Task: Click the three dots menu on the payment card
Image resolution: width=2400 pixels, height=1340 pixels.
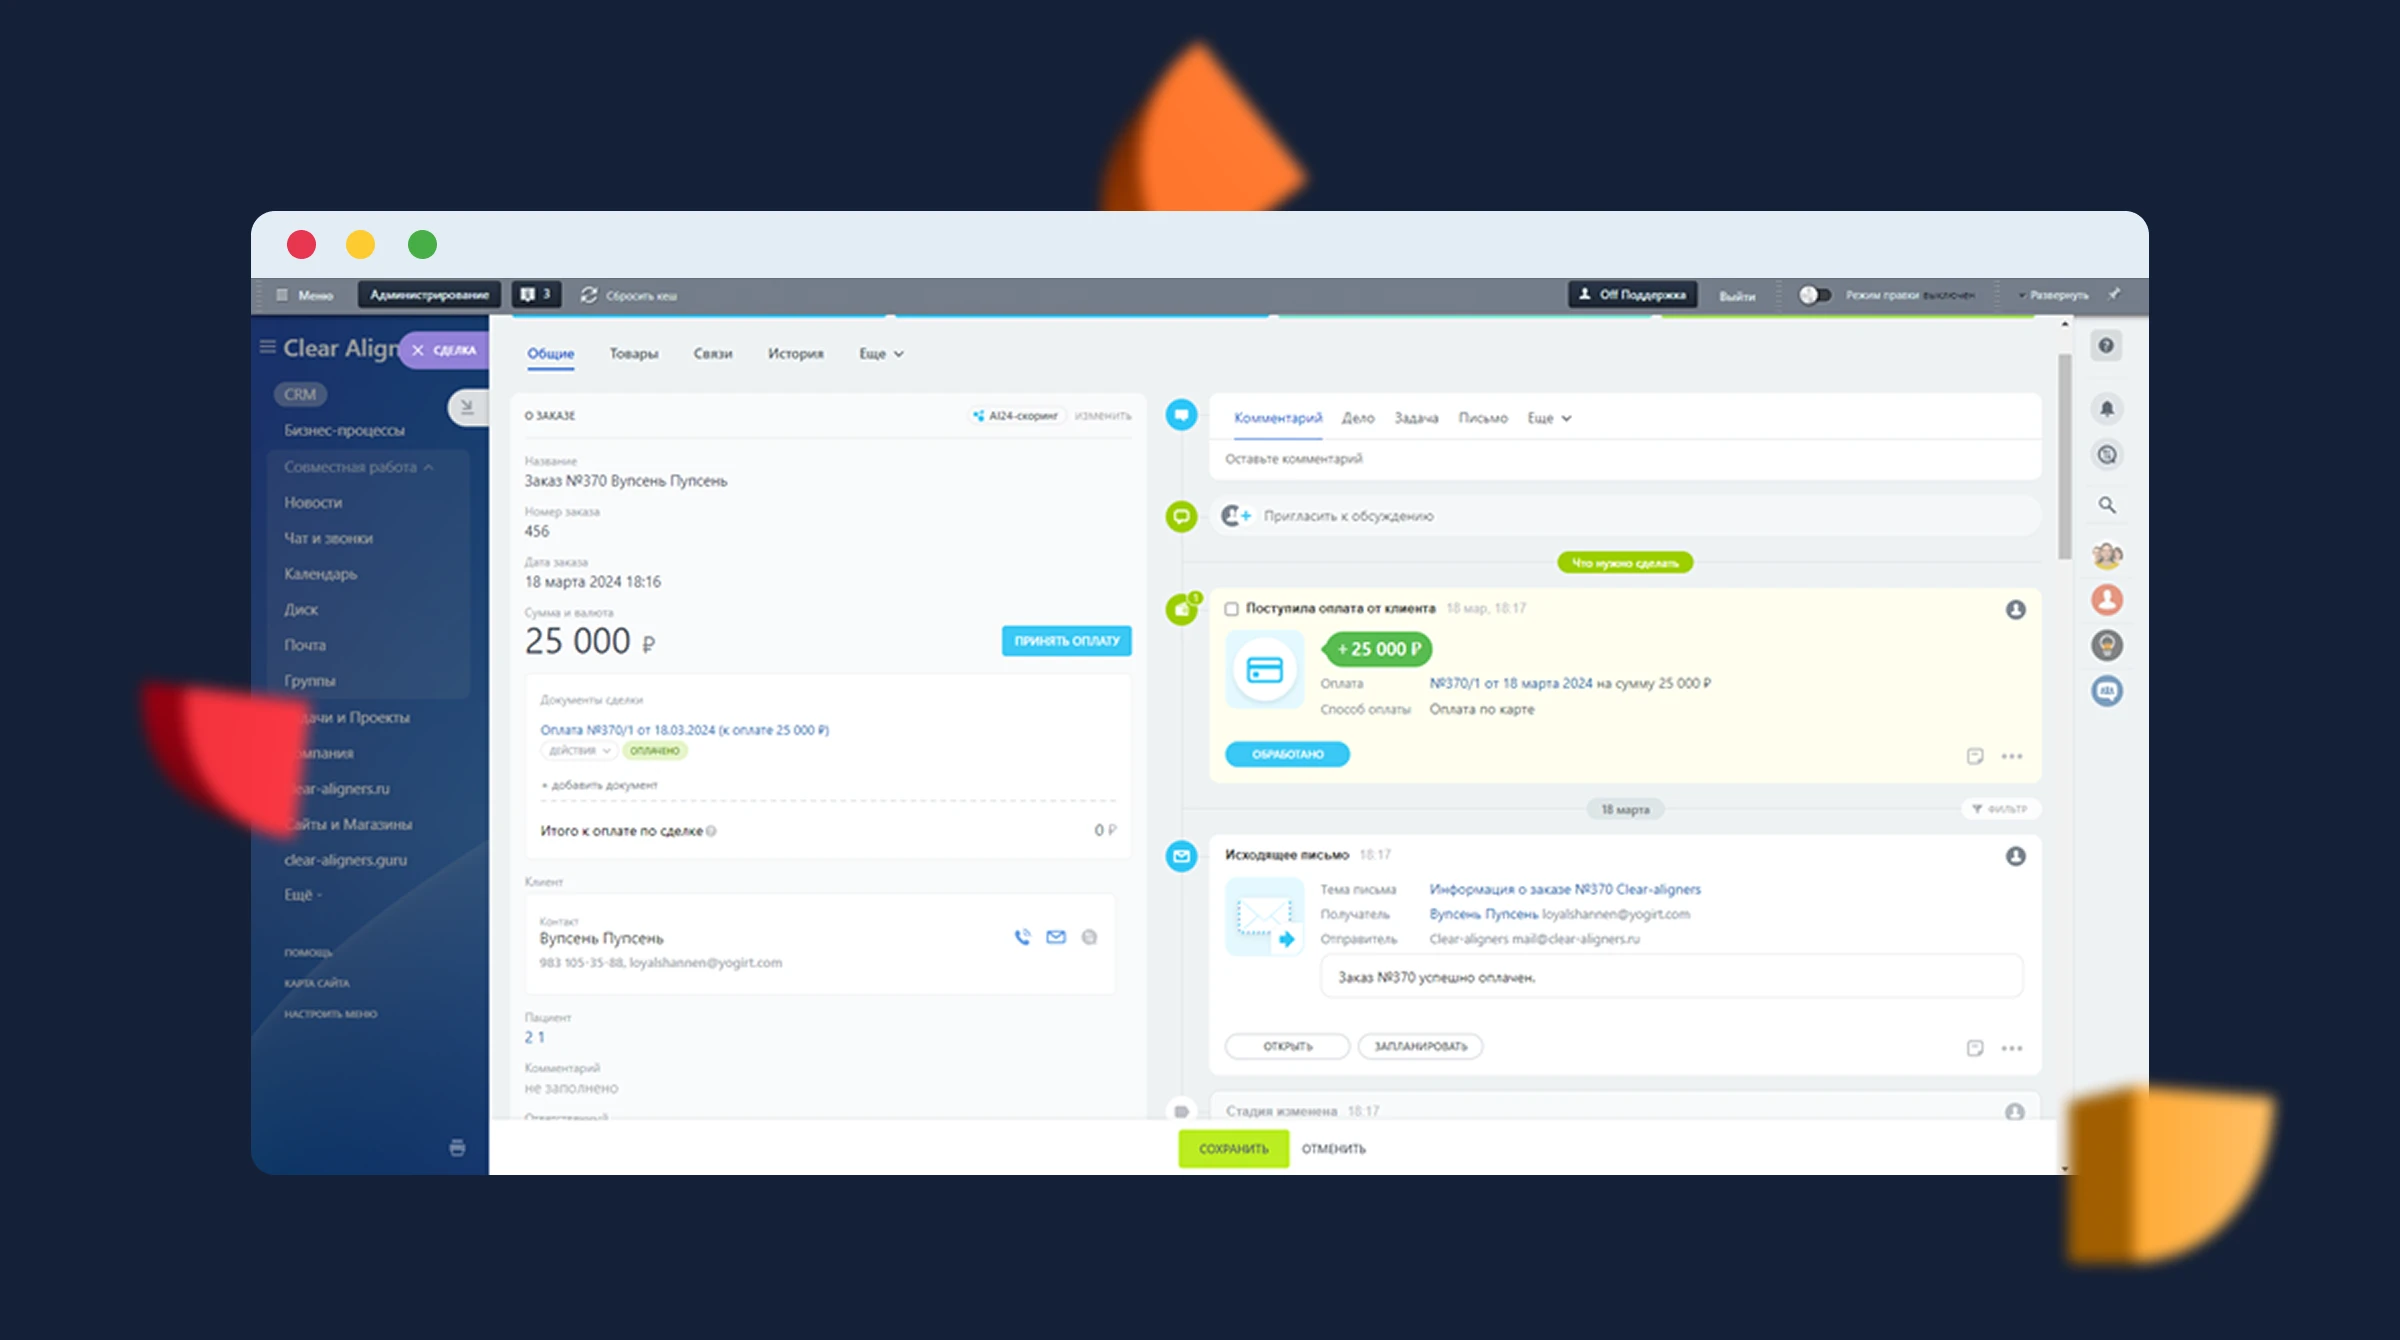Action: pos(2012,756)
